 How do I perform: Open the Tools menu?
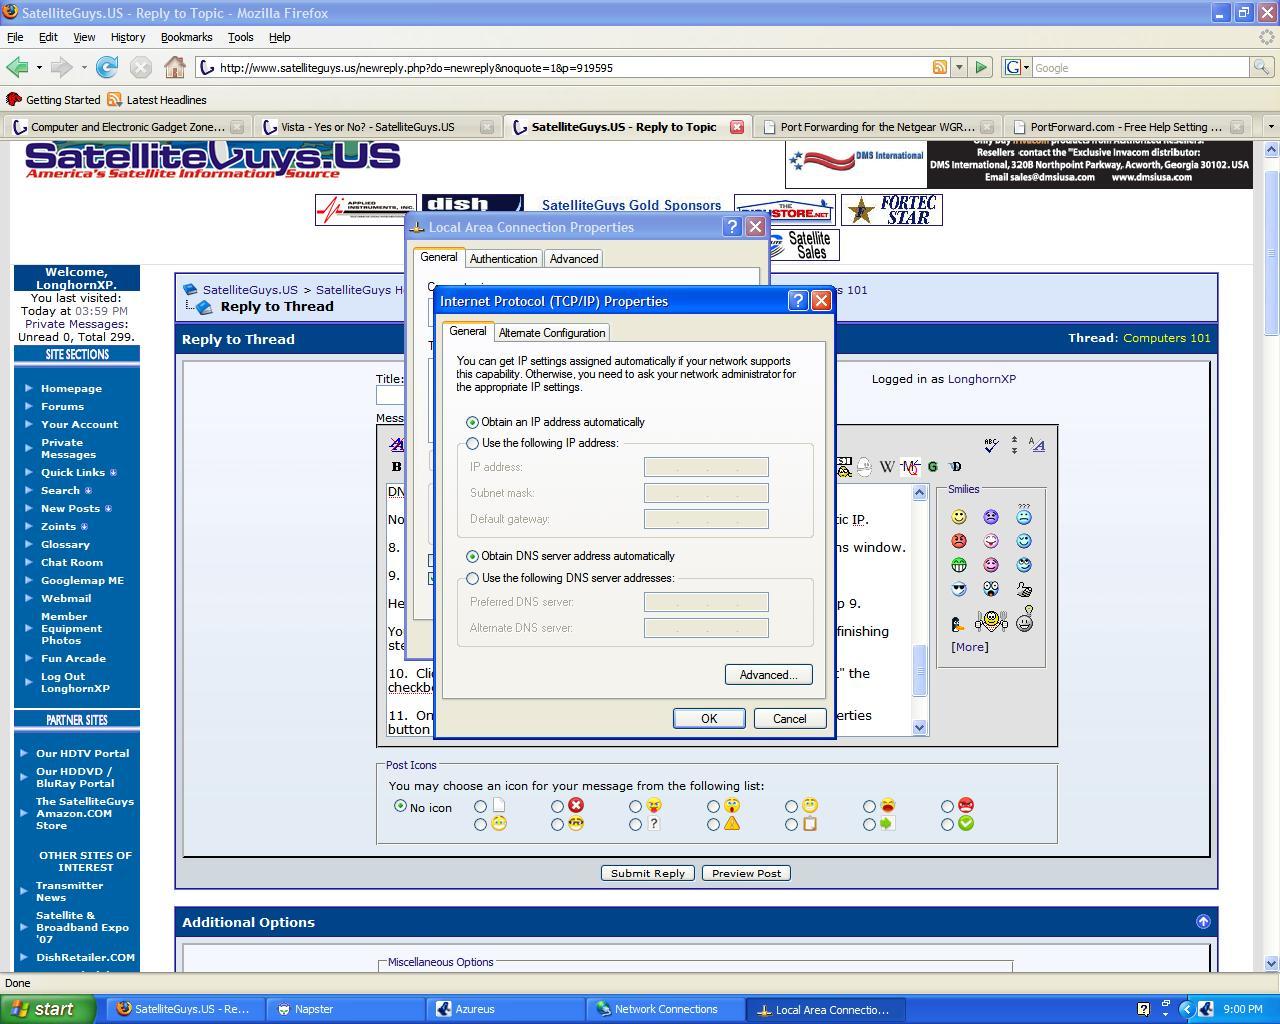point(240,37)
